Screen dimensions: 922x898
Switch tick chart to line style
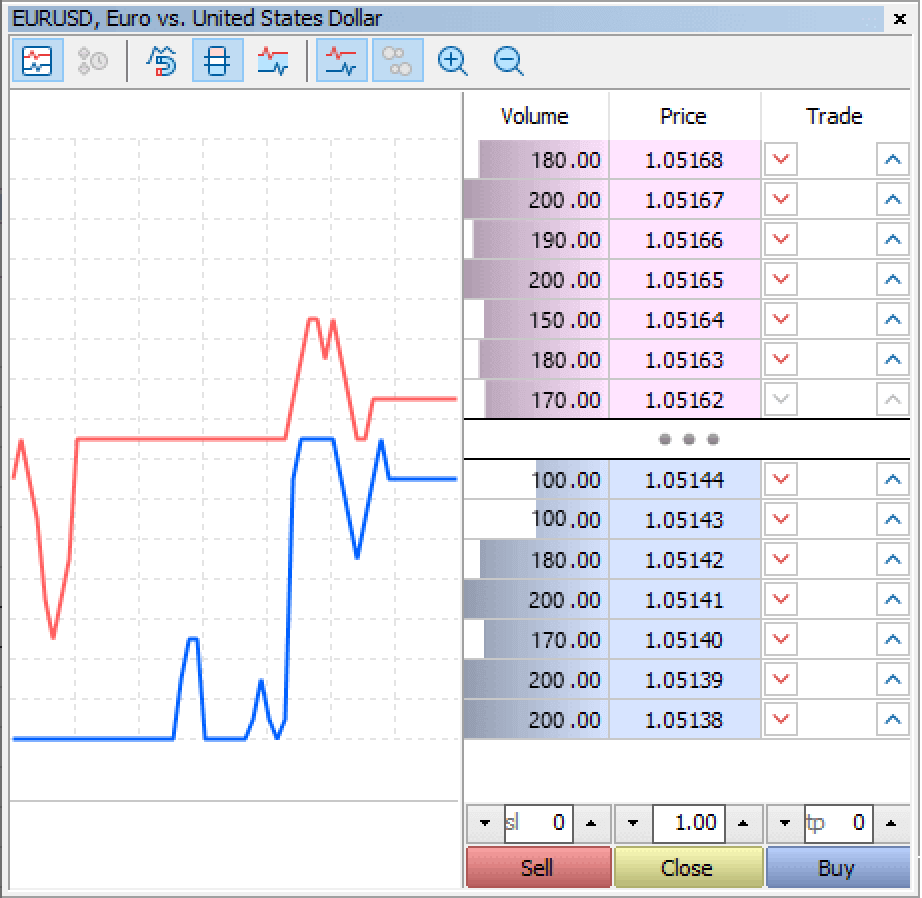(x=341, y=60)
